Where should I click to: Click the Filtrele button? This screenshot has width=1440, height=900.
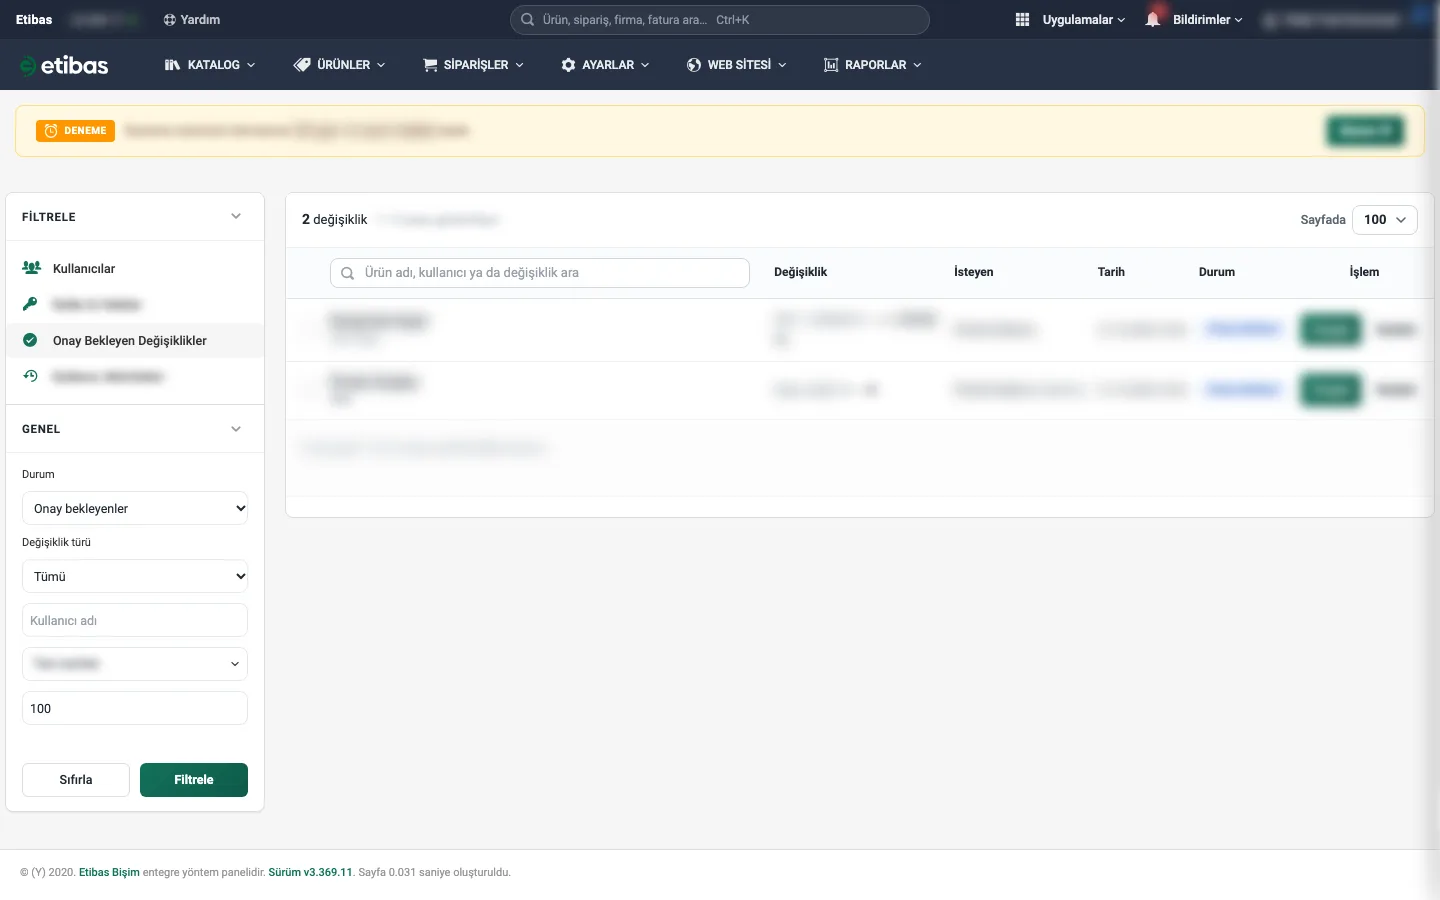click(x=194, y=780)
